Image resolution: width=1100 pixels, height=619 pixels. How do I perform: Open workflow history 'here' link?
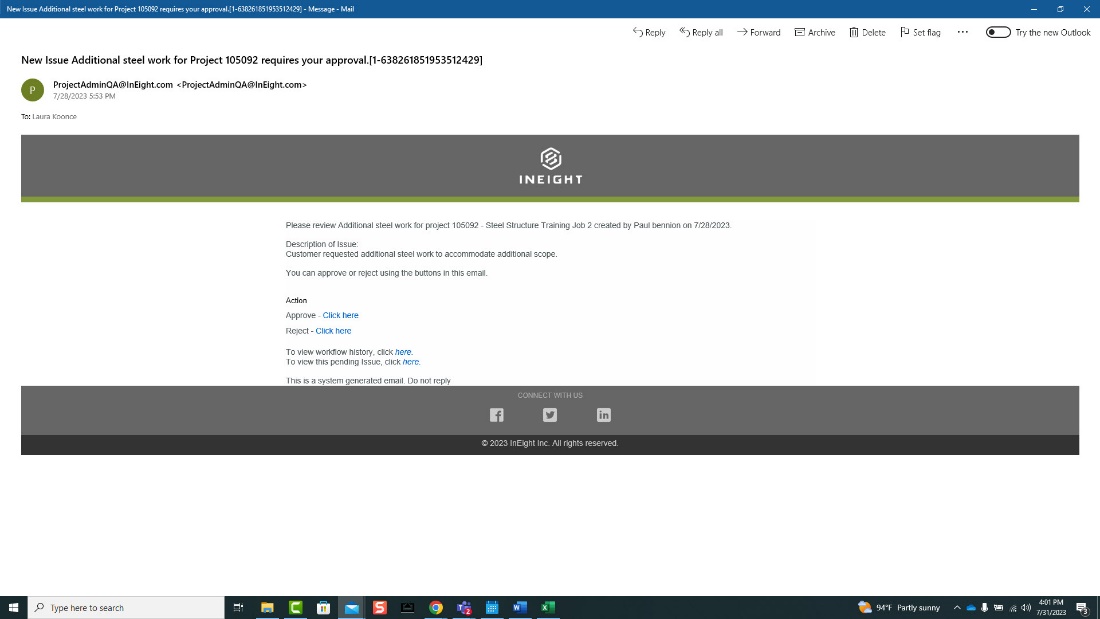point(403,352)
